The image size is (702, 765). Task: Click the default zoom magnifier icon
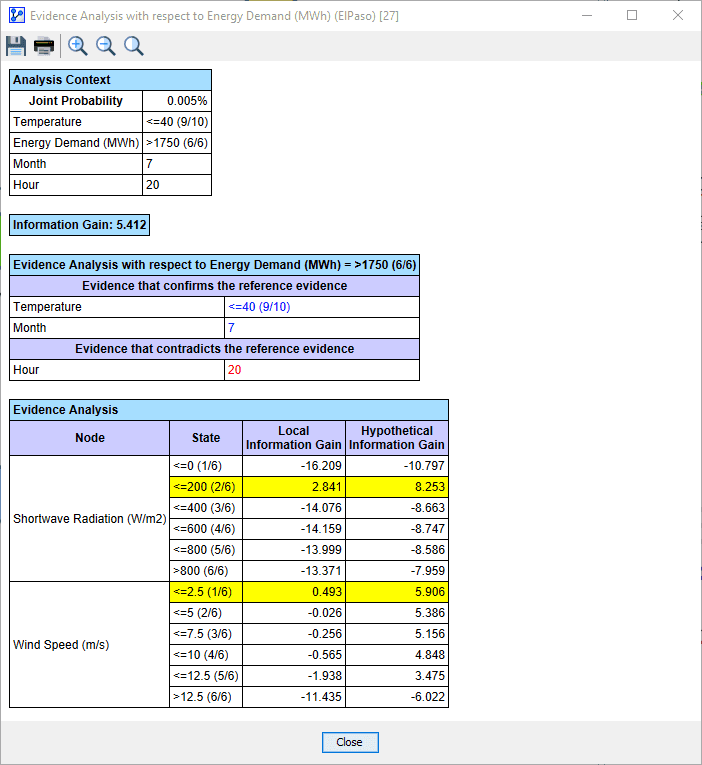coord(134,46)
